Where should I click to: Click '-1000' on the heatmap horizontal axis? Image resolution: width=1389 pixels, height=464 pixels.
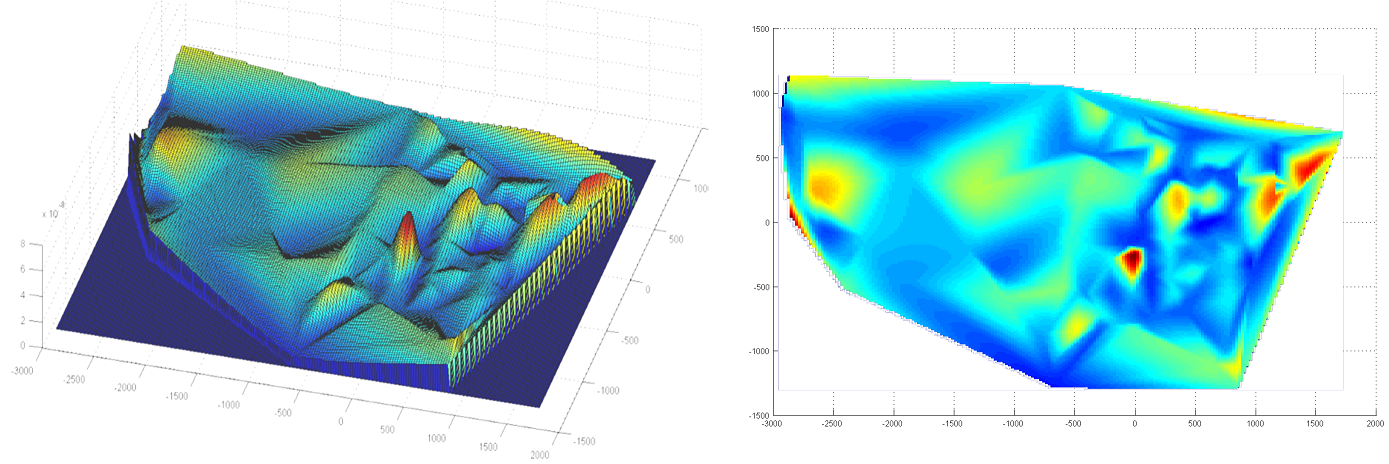pyautogui.click(x=1014, y=422)
